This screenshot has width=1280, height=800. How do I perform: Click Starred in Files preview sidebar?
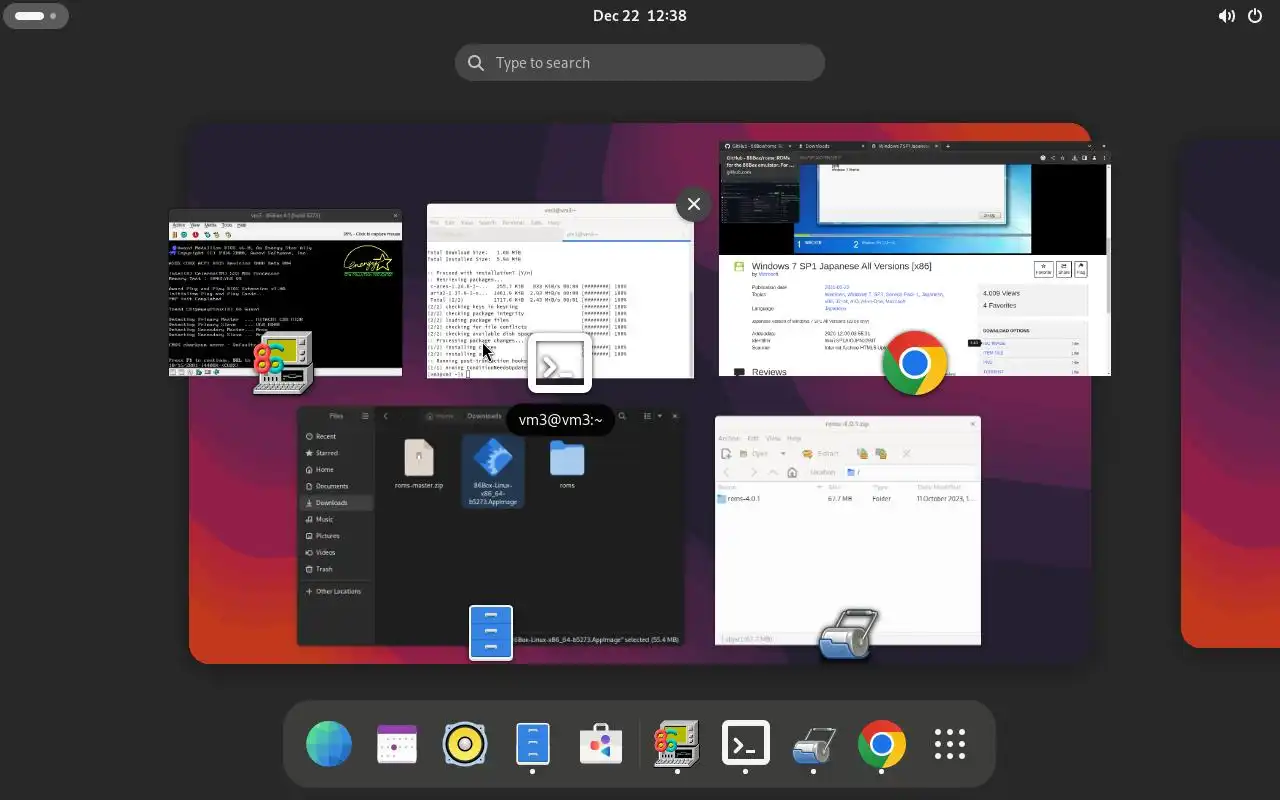point(326,453)
